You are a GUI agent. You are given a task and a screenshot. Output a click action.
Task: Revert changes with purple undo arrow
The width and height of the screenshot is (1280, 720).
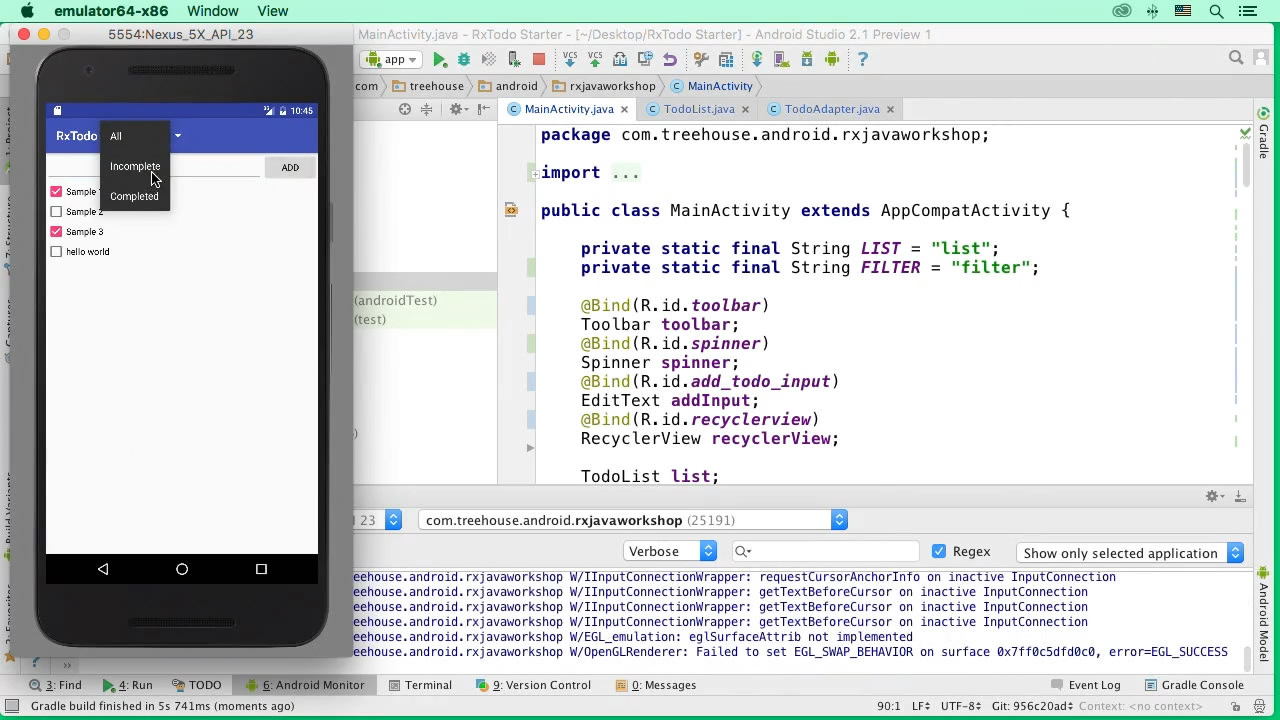(x=670, y=59)
